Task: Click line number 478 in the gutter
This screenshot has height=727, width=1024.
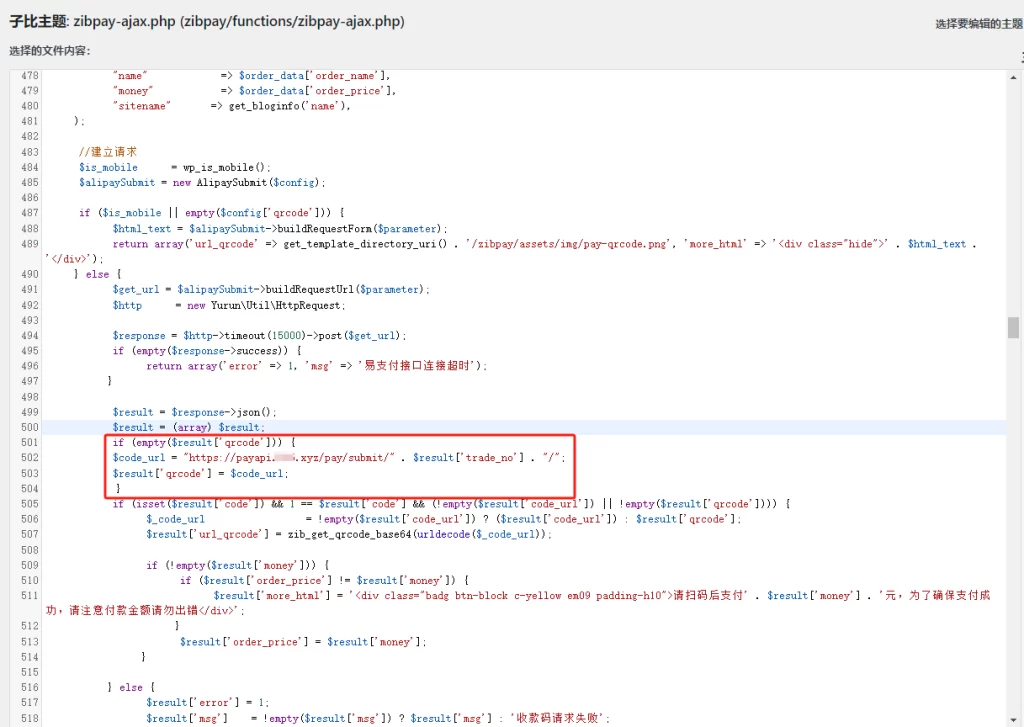Action: pyautogui.click(x=29, y=76)
